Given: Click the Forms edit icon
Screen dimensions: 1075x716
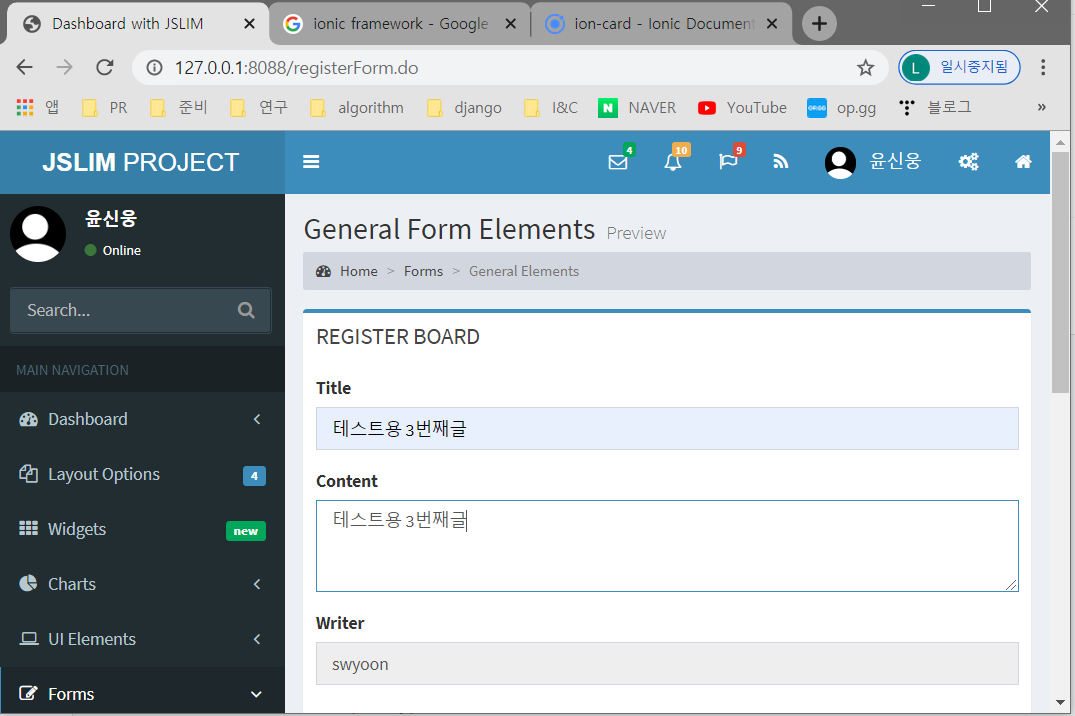Looking at the screenshot, I should point(28,693).
